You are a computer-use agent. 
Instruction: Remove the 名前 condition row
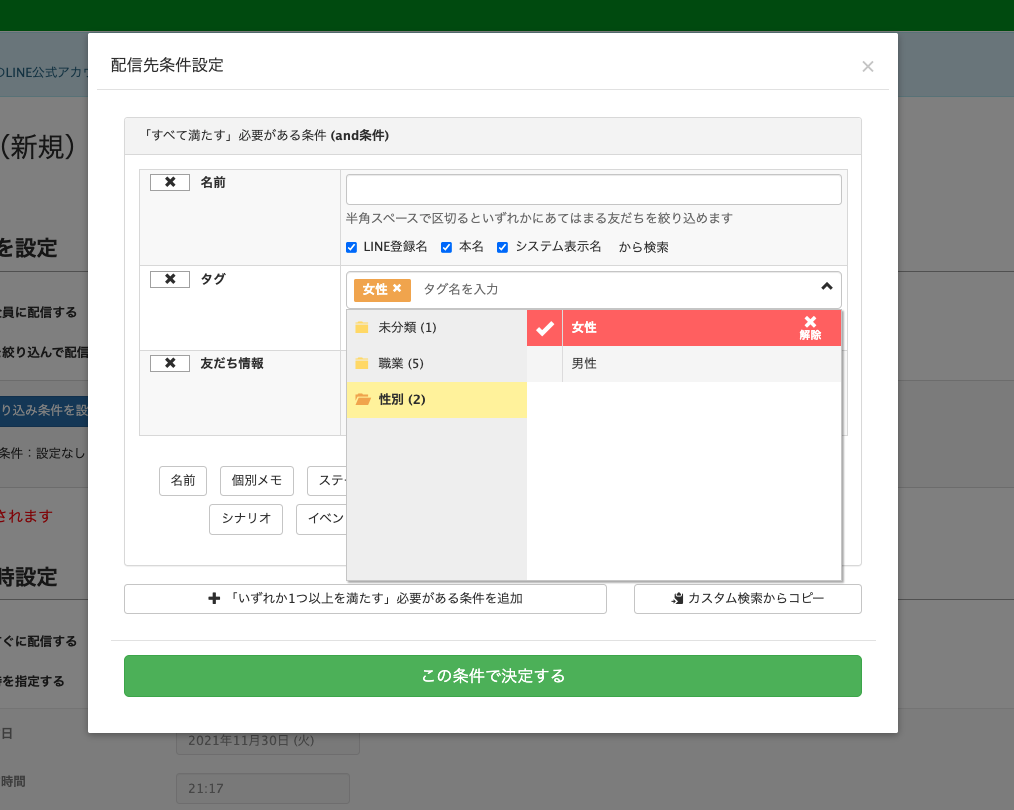[169, 182]
